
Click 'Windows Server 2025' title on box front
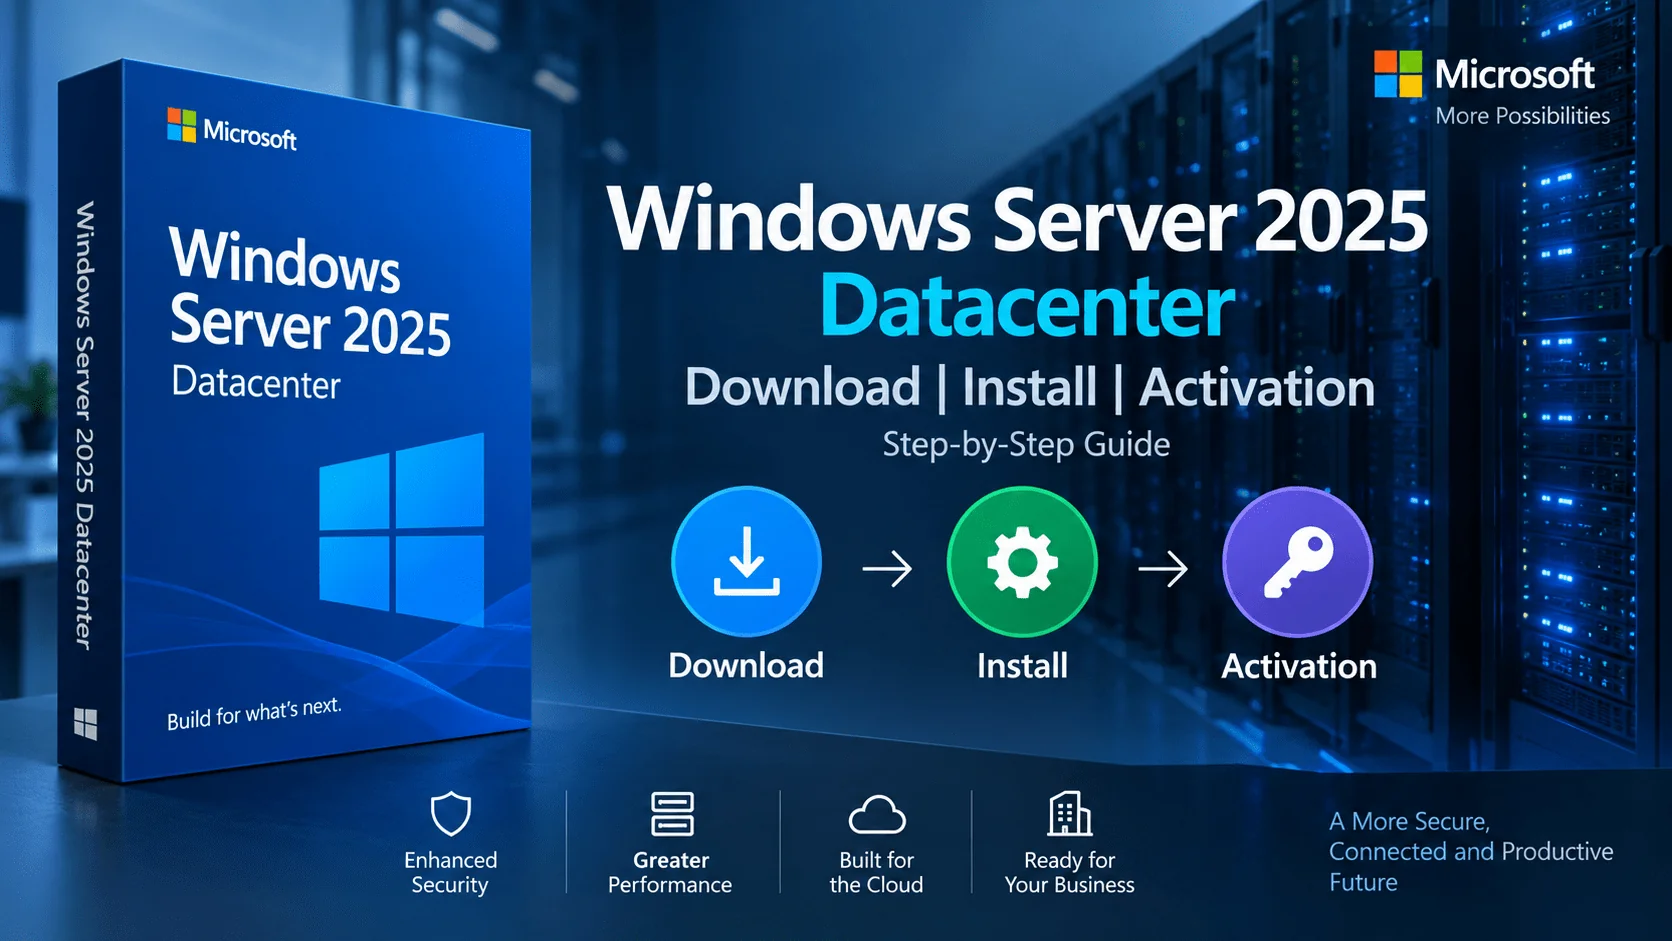click(310, 292)
